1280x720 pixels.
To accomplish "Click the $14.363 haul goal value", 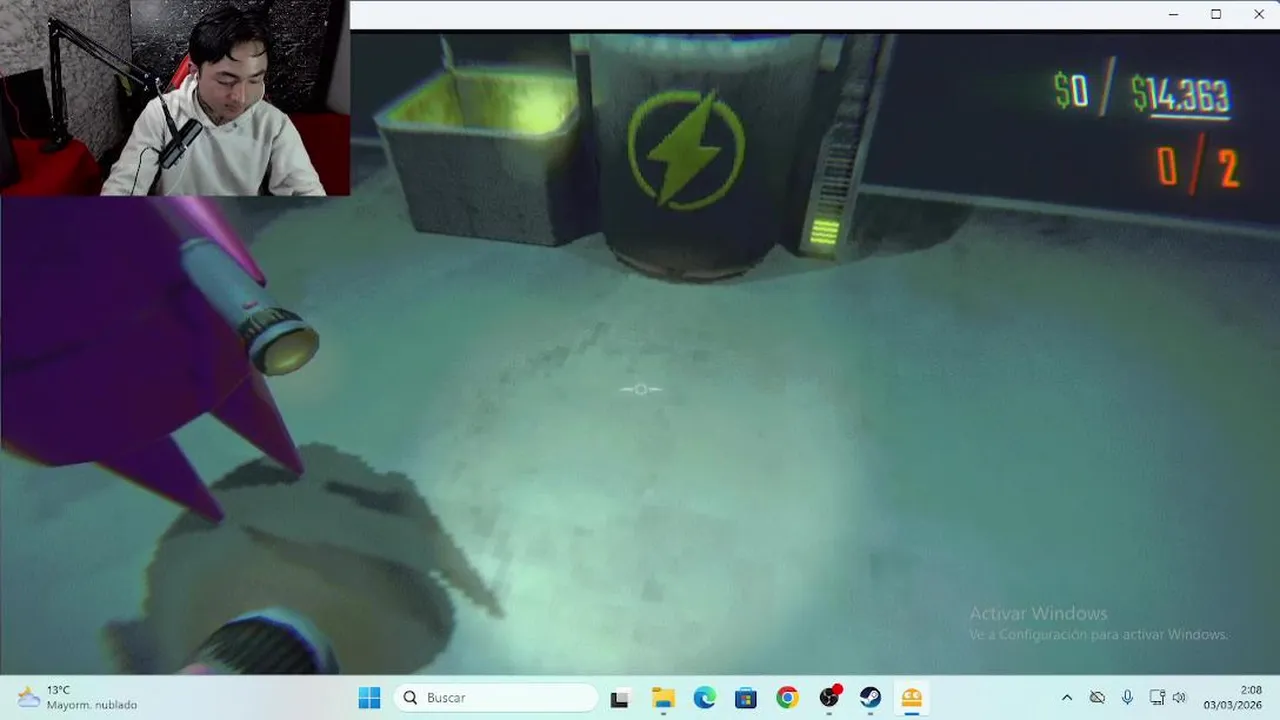I will click(1181, 96).
